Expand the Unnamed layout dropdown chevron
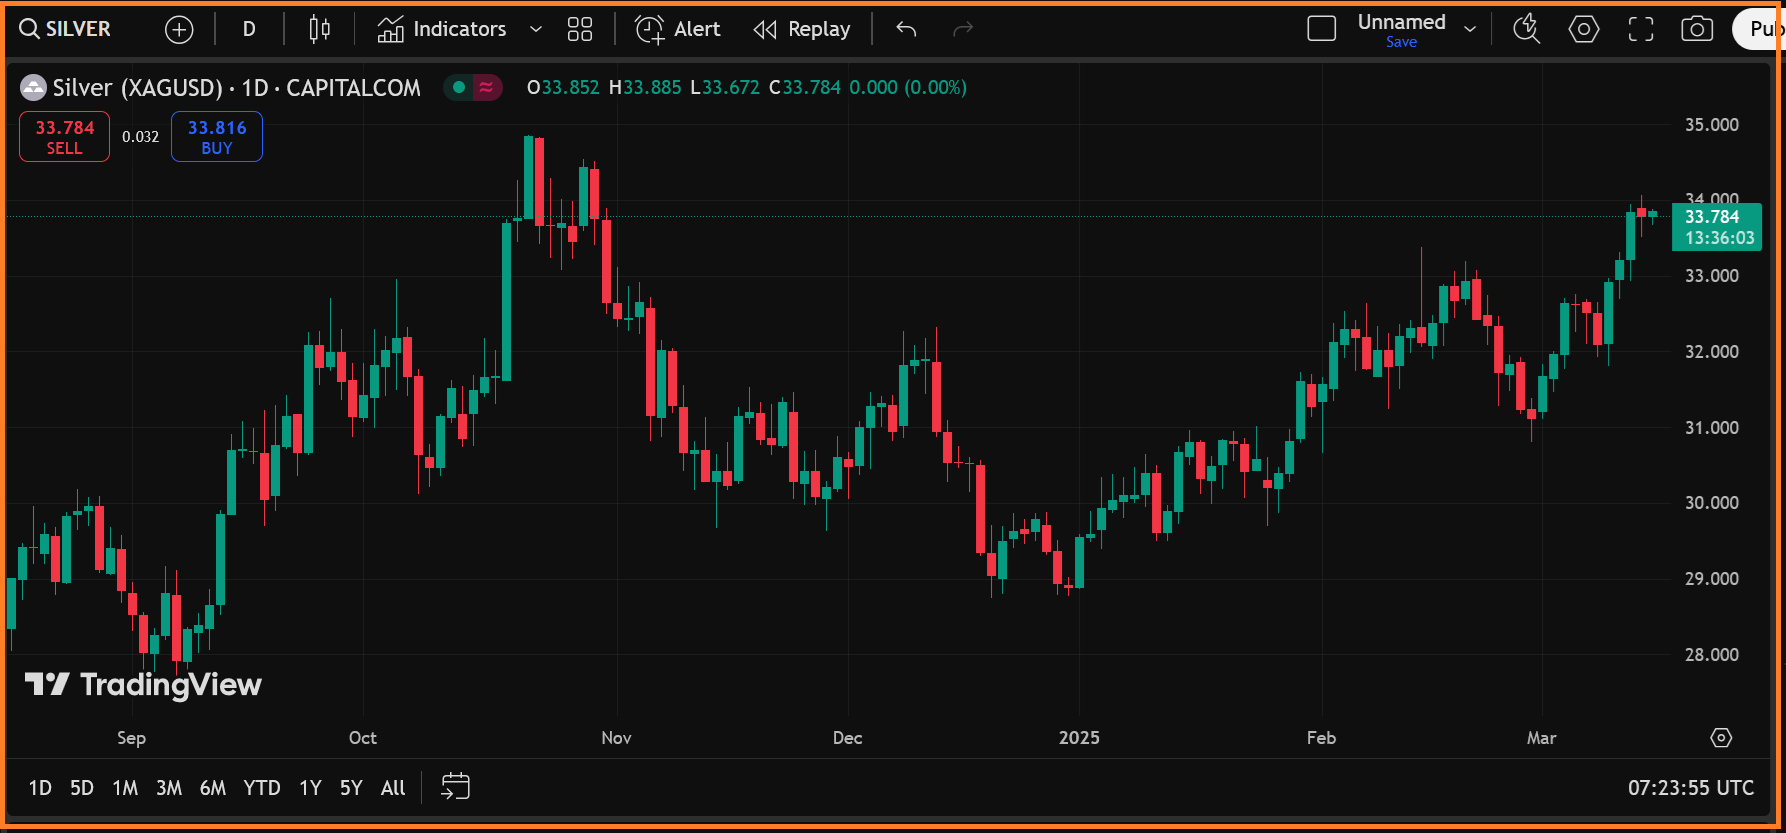The height and width of the screenshot is (833, 1786). (x=1470, y=30)
